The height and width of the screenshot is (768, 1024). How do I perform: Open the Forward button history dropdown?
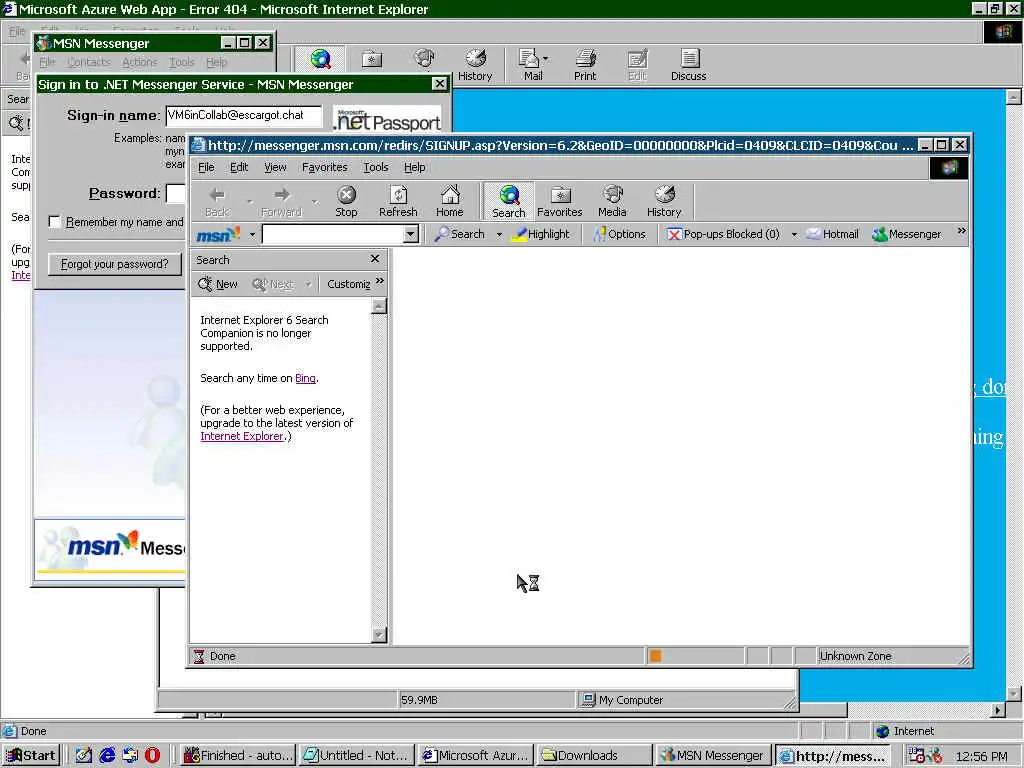click(x=315, y=201)
